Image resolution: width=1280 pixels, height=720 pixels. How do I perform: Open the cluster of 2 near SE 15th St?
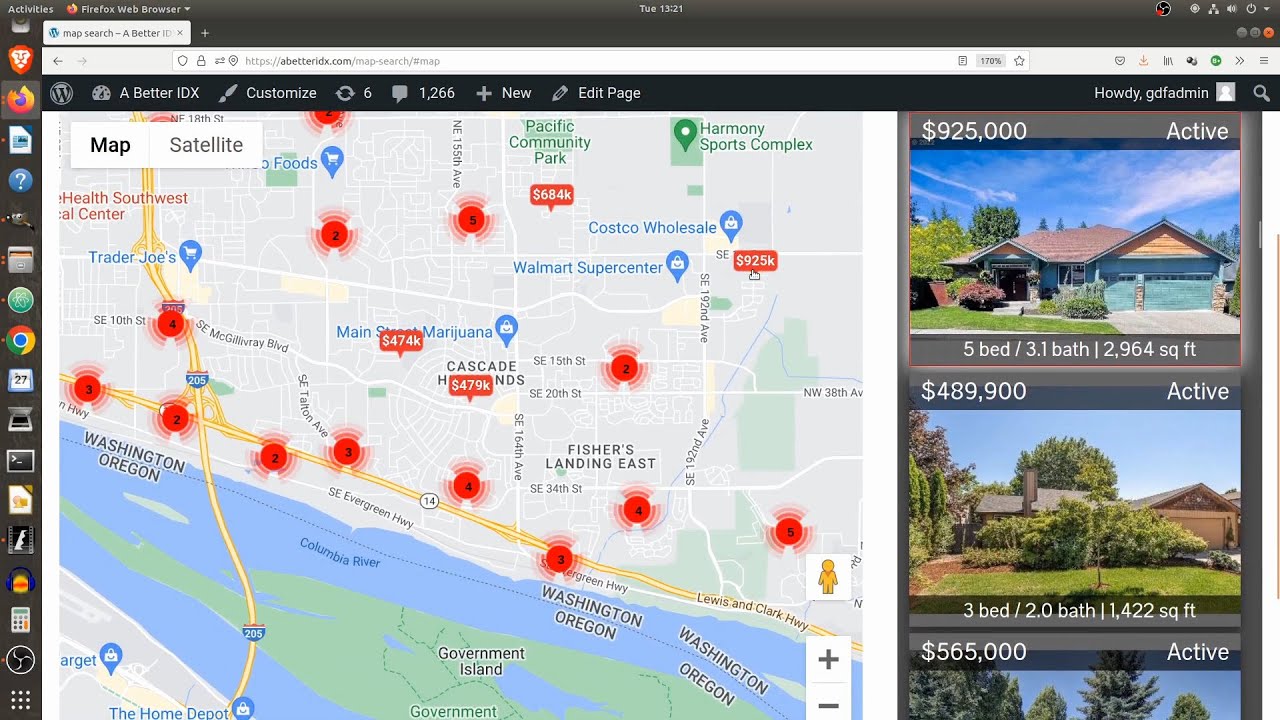[x=625, y=369]
